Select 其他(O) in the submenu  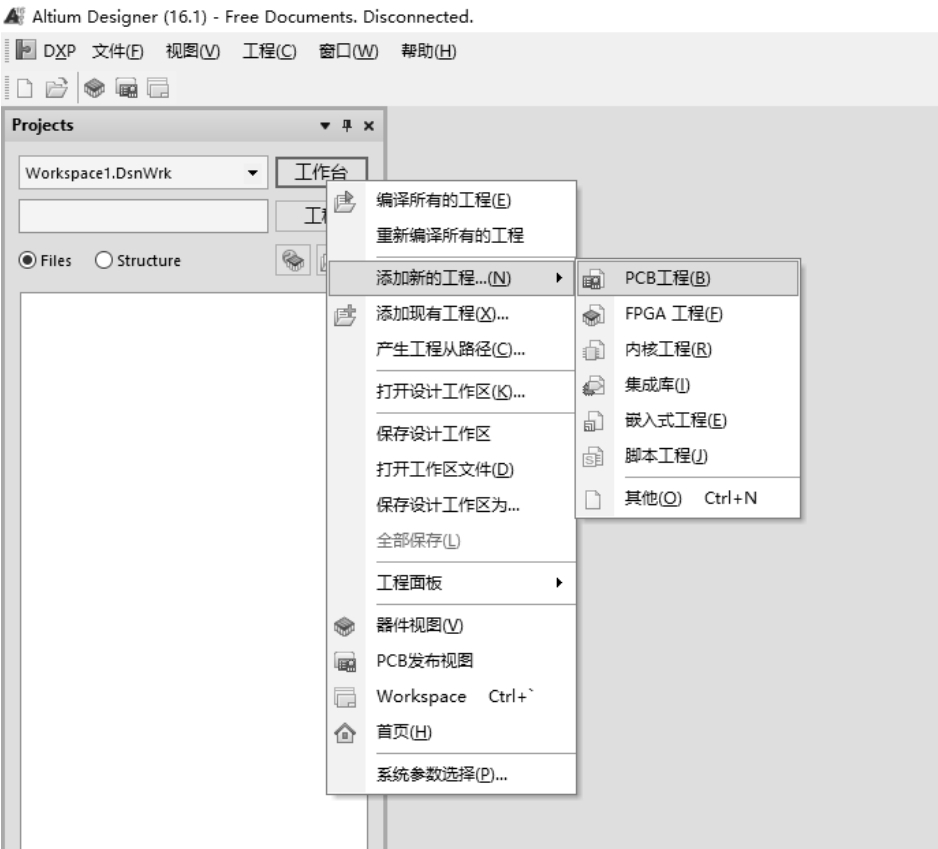click(690, 498)
